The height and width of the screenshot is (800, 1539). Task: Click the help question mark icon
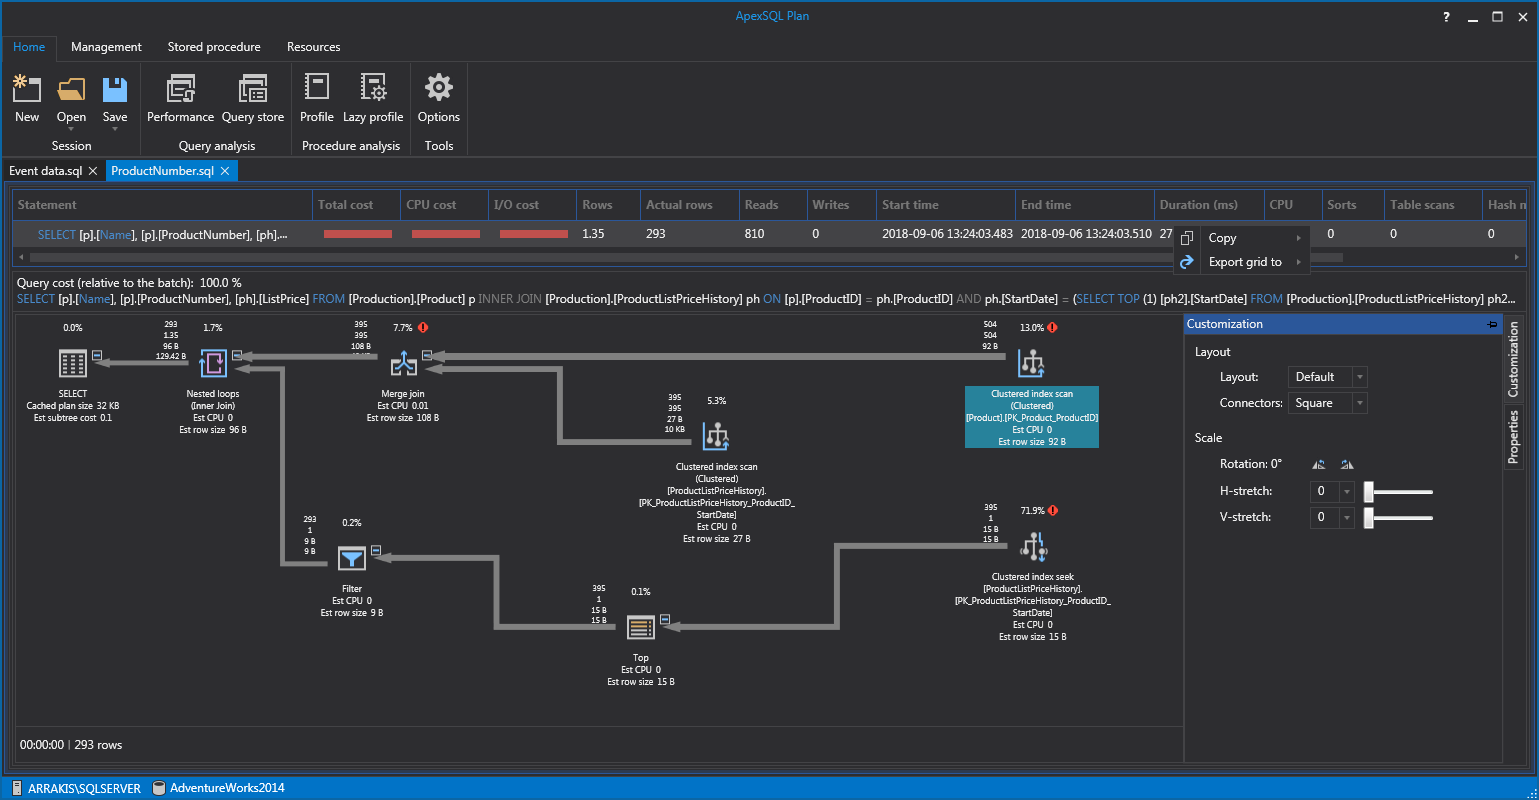click(x=1446, y=17)
